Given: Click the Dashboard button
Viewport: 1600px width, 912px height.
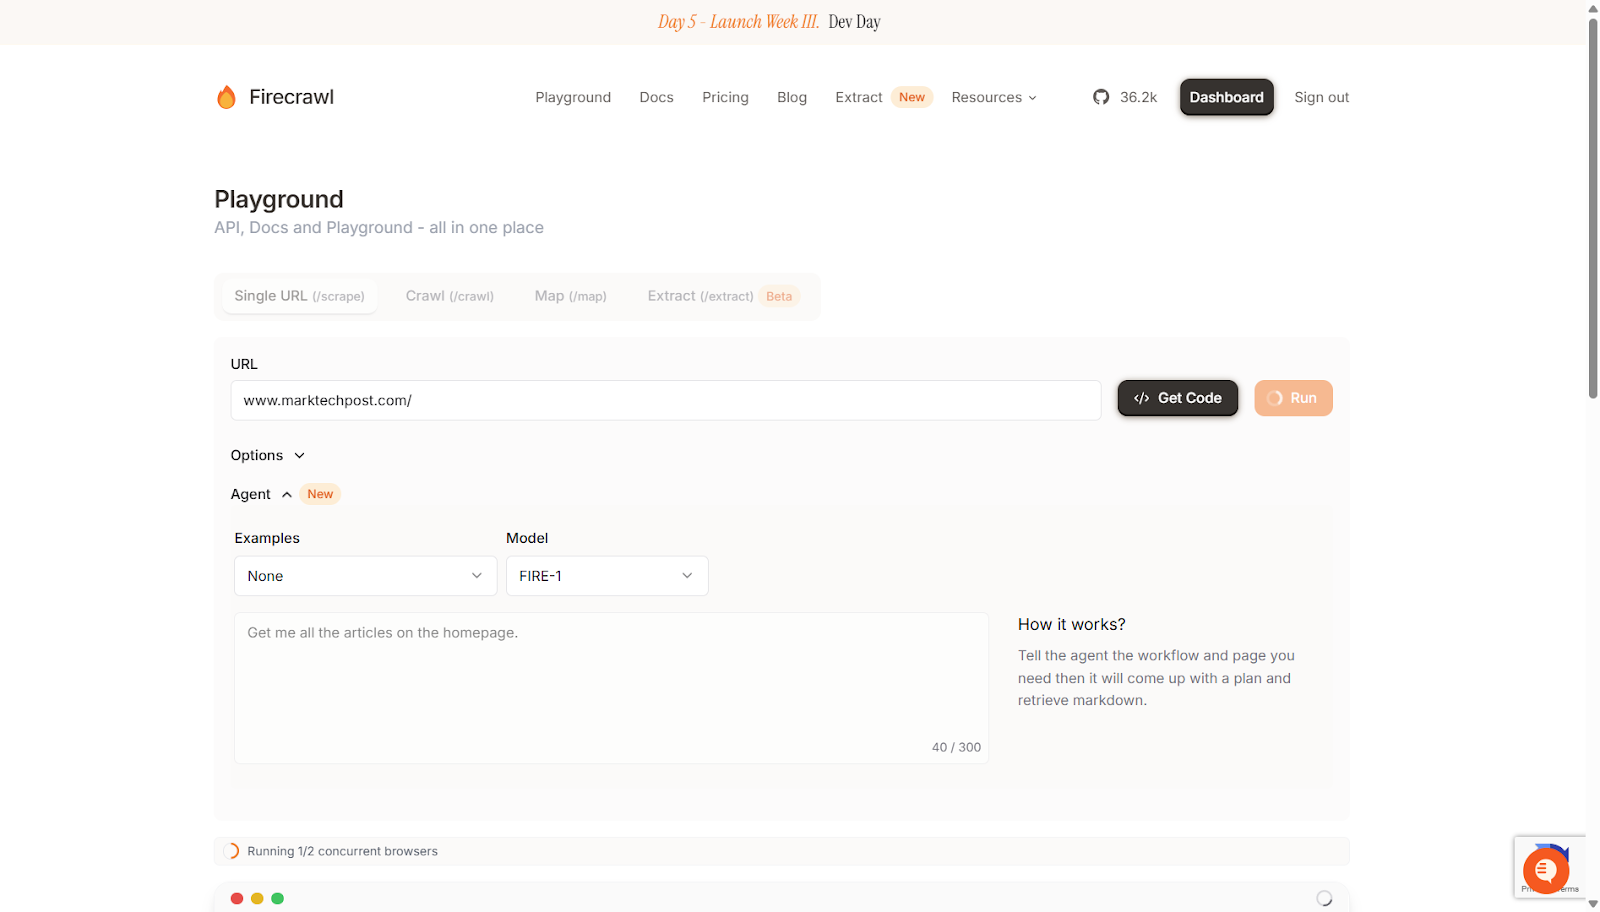Looking at the screenshot, I should coord(1226,97).
